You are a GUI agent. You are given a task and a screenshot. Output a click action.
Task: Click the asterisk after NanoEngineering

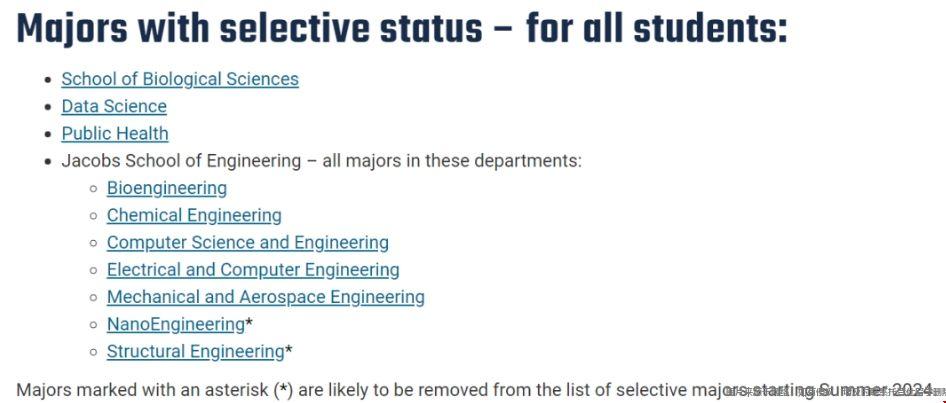[x=249, y=323]
